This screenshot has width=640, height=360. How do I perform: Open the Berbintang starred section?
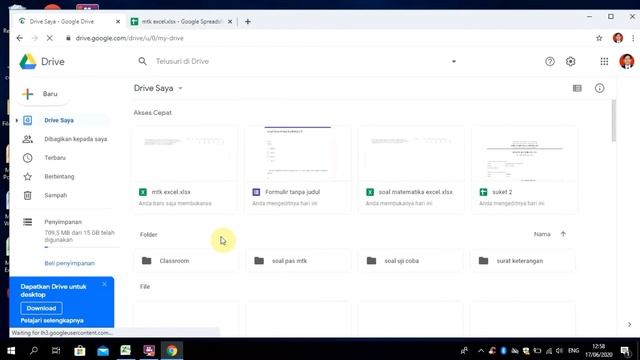(59, 176)
